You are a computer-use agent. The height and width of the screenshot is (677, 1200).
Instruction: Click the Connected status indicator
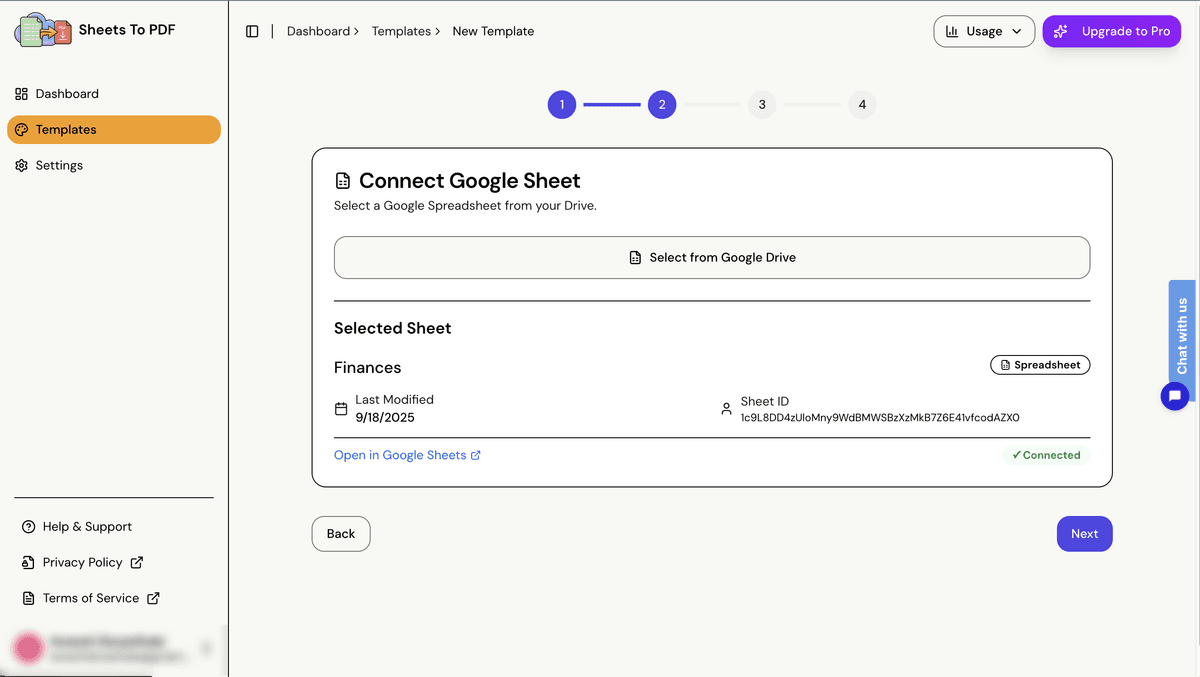tap(1046, 455)
